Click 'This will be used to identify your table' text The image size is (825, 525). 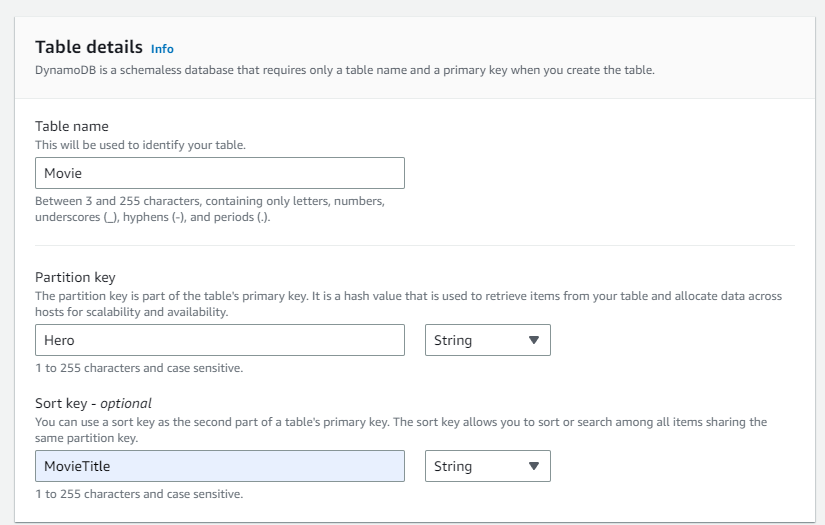pyautogui.click(x=140, y=145)
